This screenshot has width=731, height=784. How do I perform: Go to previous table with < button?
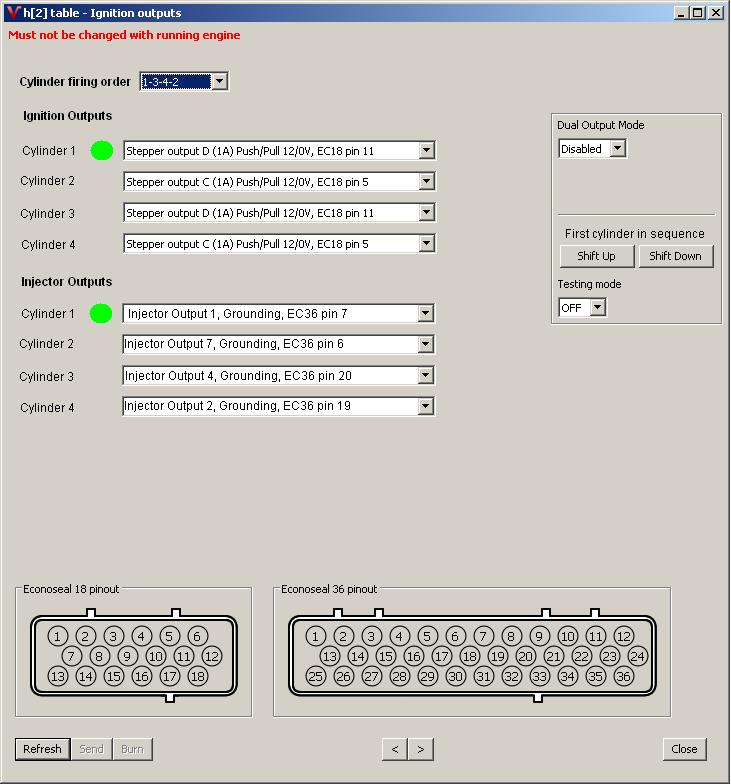point(395,749)
